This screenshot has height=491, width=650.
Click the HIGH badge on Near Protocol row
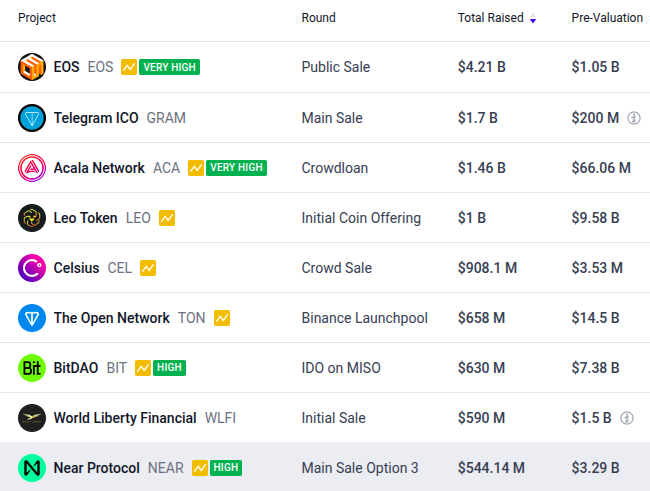pos(226,468)
